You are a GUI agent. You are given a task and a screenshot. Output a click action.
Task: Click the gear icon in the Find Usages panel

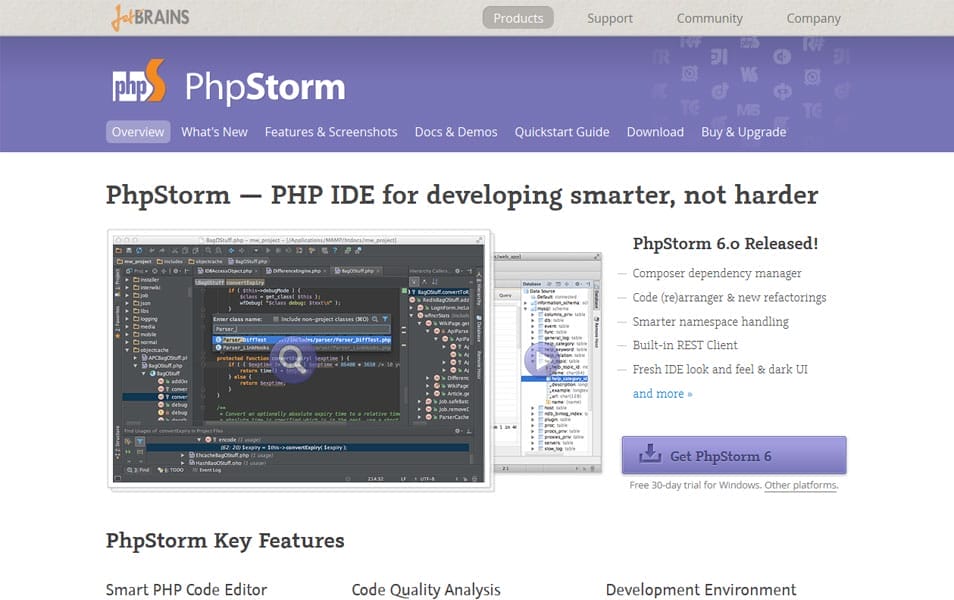pos(457,429)
